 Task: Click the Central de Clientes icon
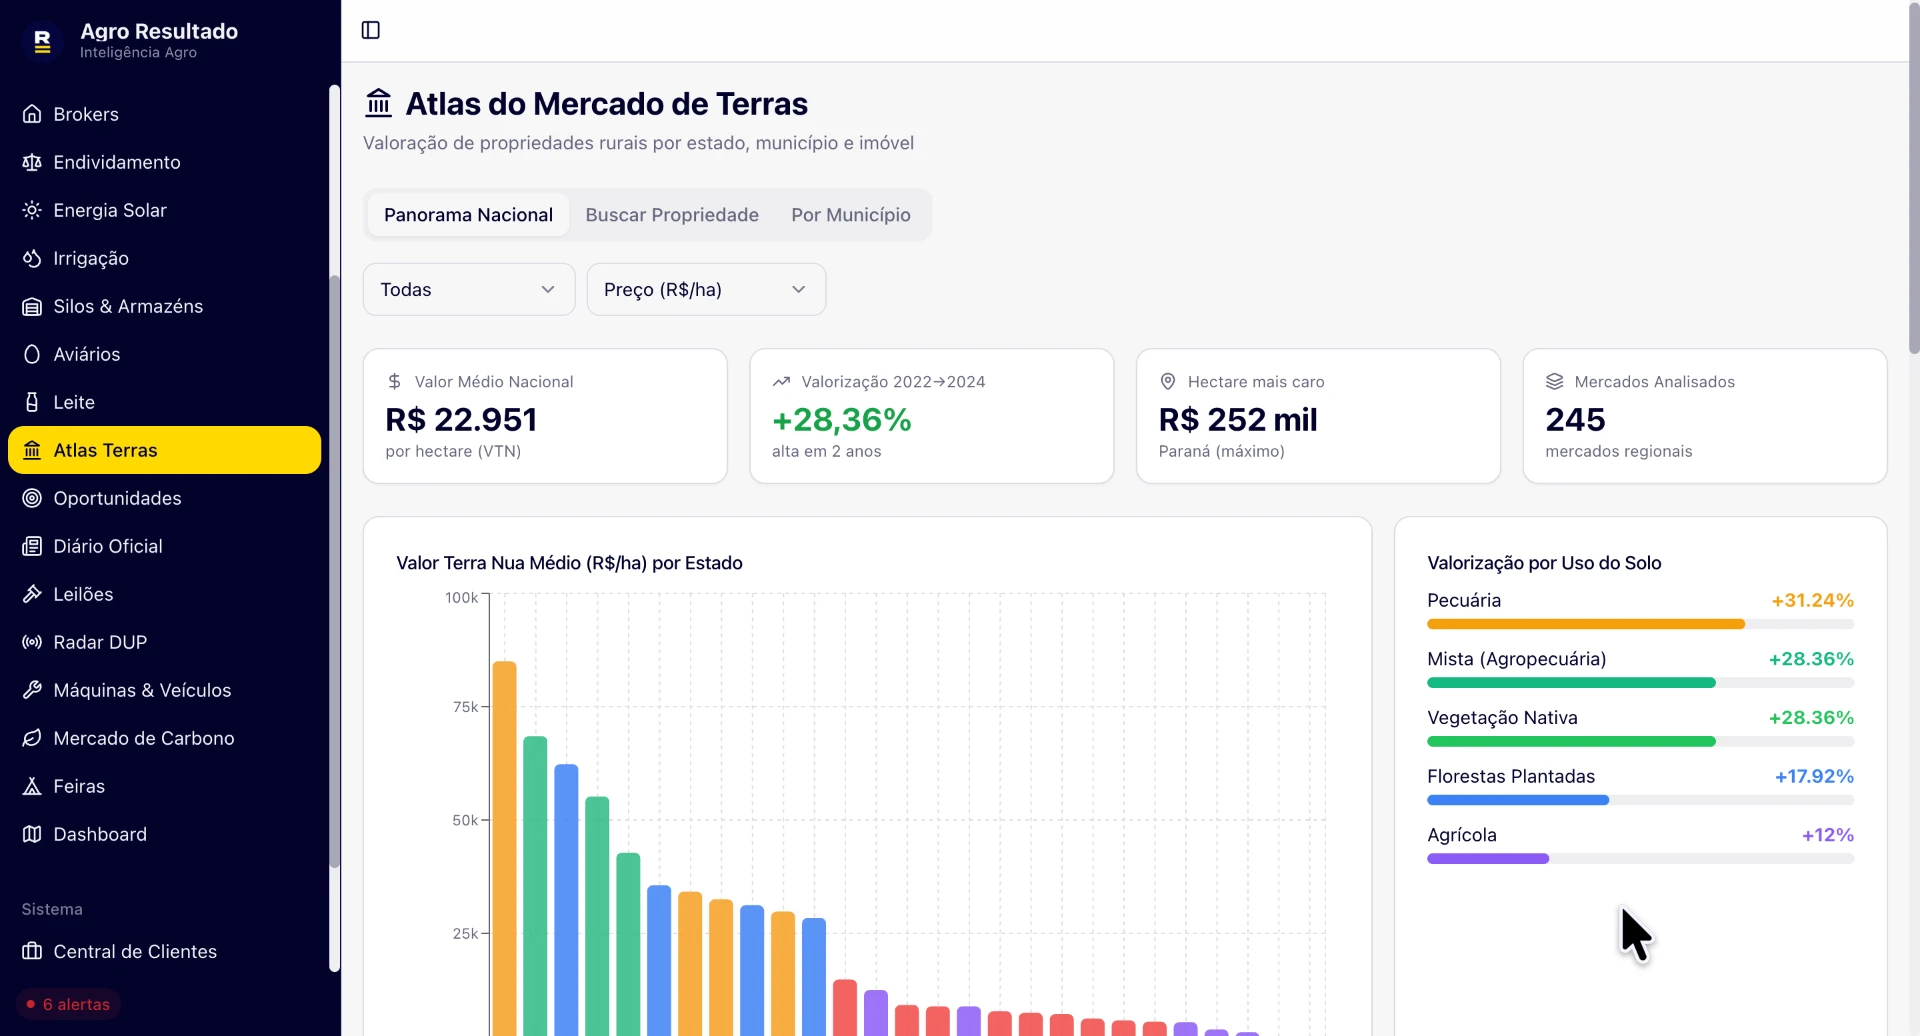(32, 951)
